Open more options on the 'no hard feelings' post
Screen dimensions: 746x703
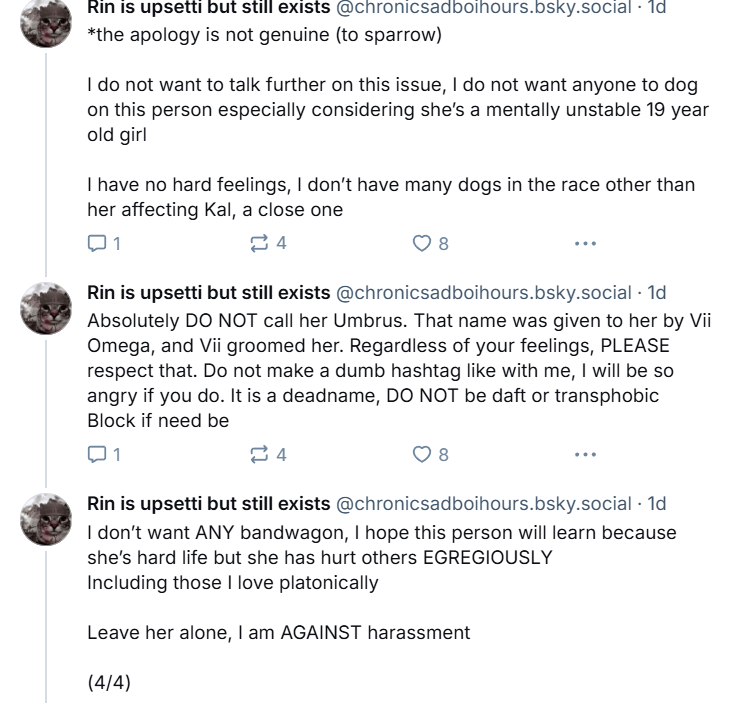585,244
